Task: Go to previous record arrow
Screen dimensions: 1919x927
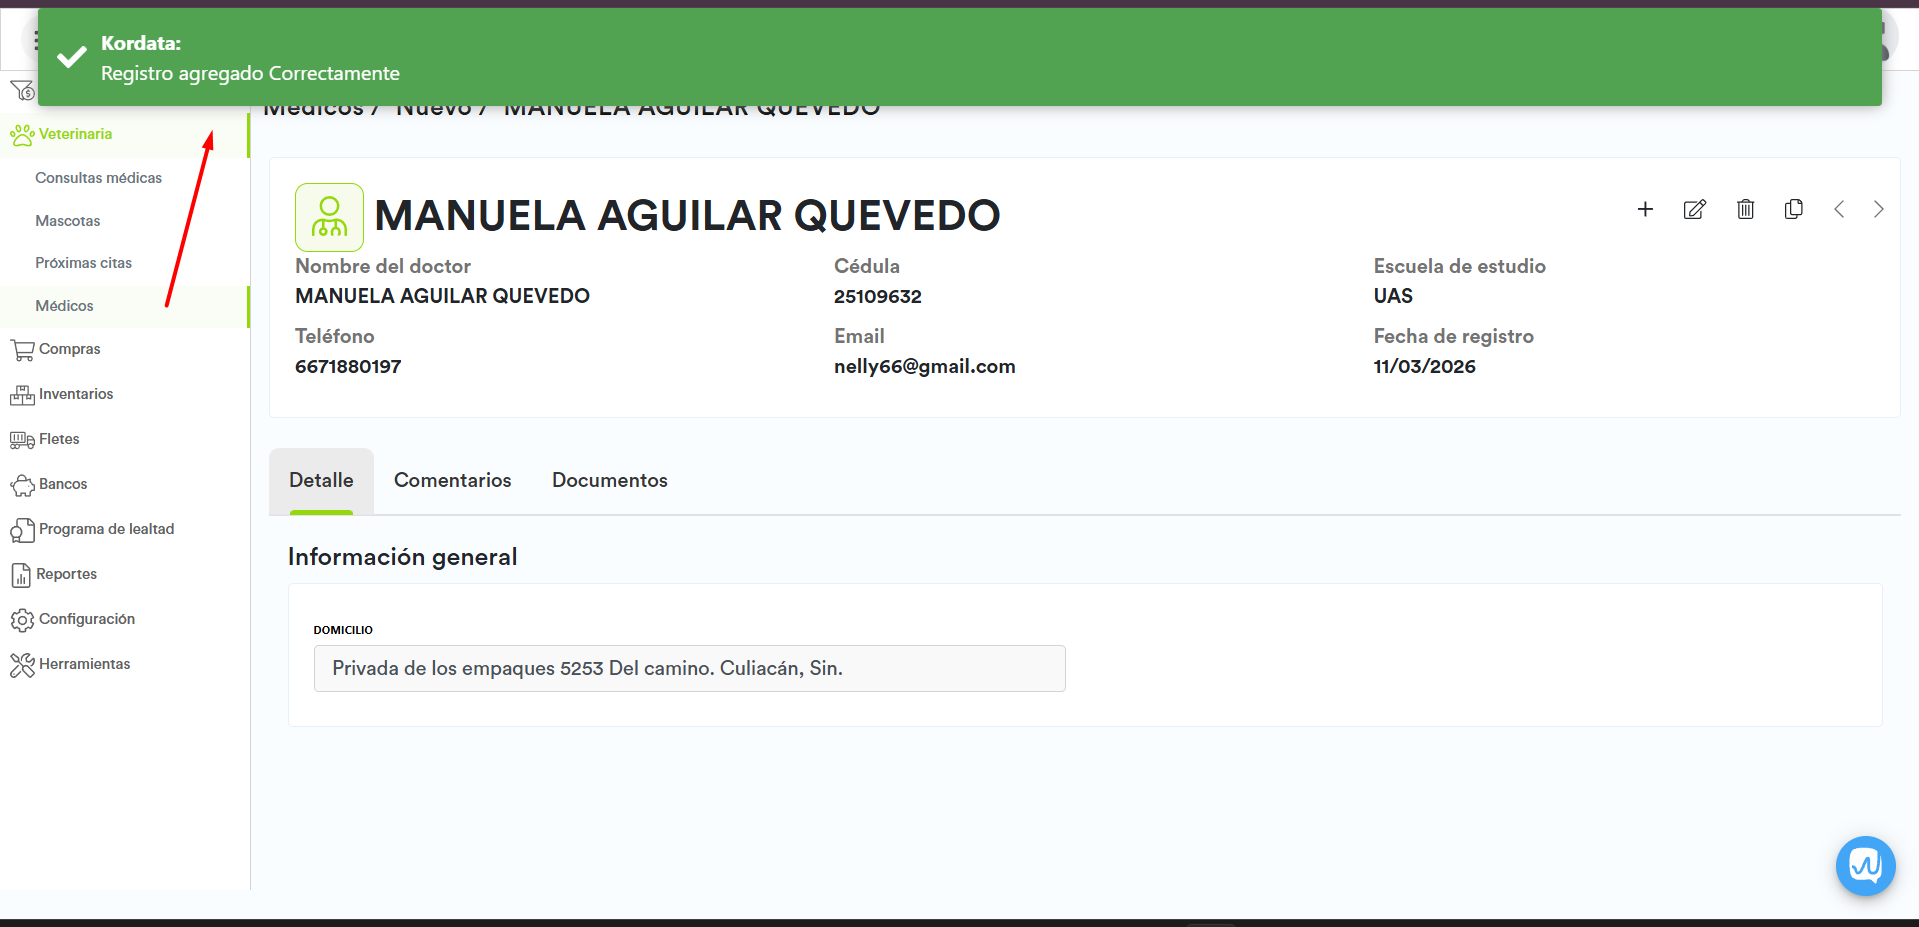Action: (x=1838, y=209)
